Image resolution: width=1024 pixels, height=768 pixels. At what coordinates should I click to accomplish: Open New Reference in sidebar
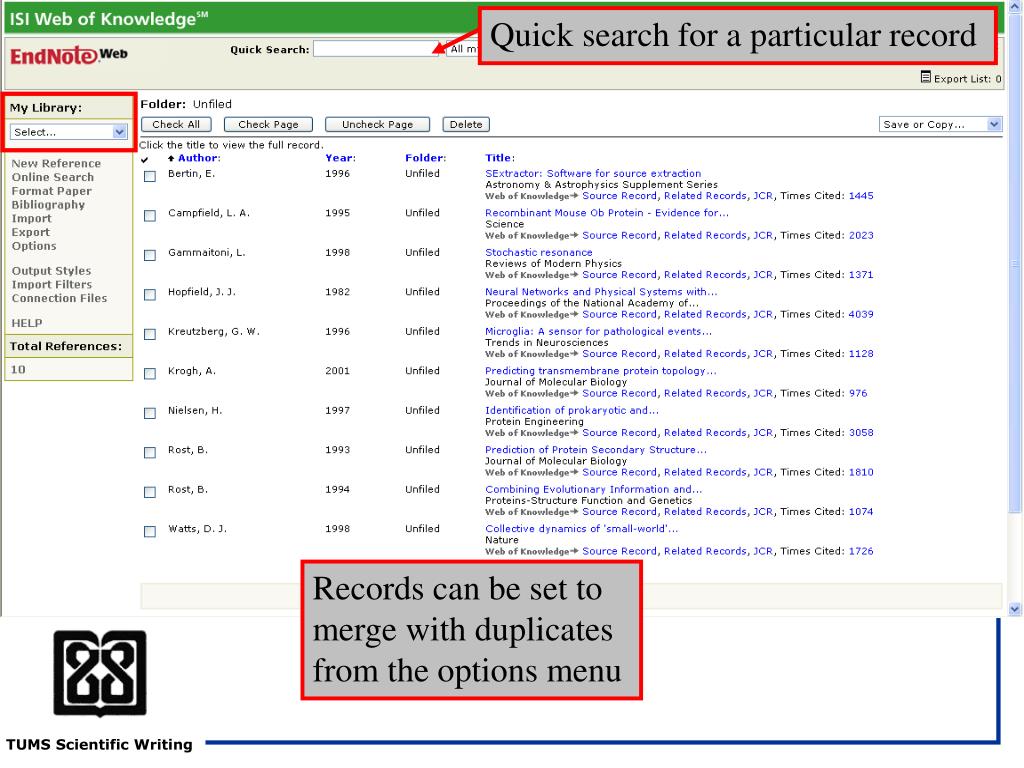coord(56,163)
